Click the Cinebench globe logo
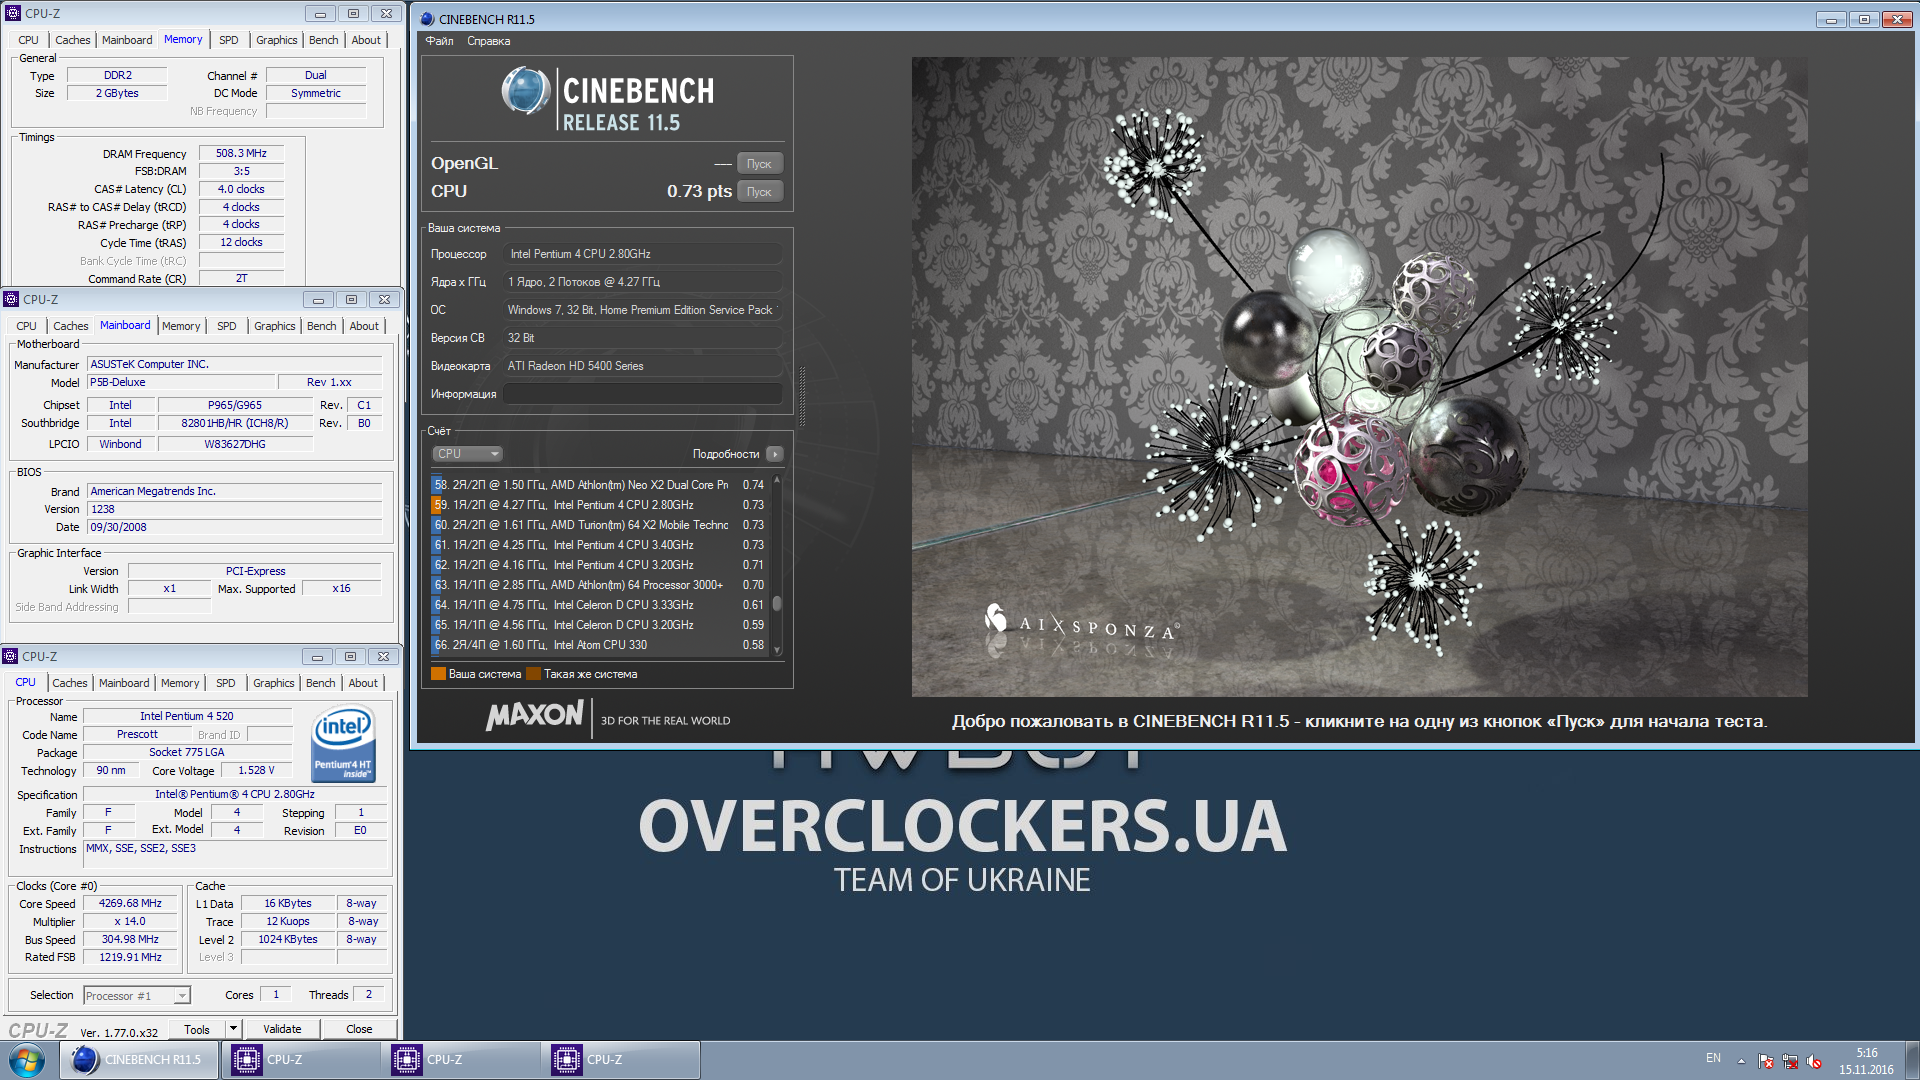This screenshot has width=1920, height=1080. [x=526, y=91]
